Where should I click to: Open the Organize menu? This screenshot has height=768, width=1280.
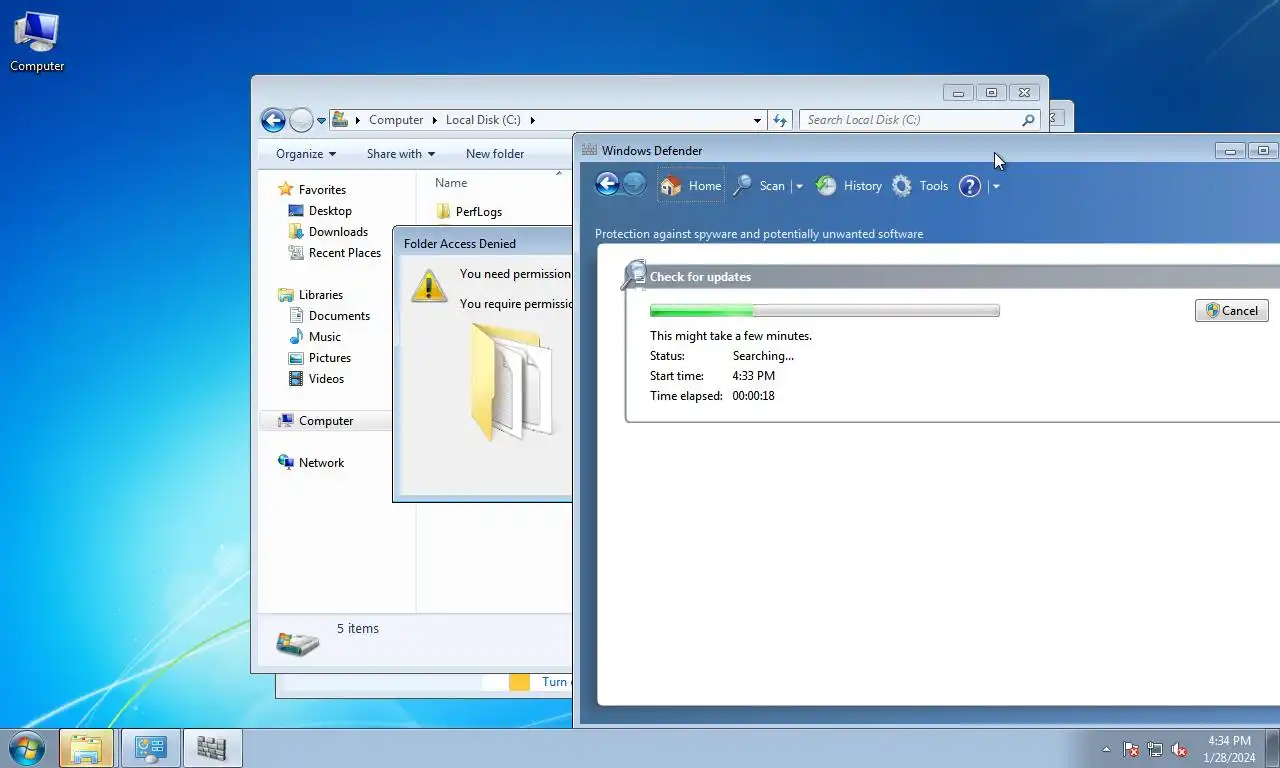click(x=306, y=154)
